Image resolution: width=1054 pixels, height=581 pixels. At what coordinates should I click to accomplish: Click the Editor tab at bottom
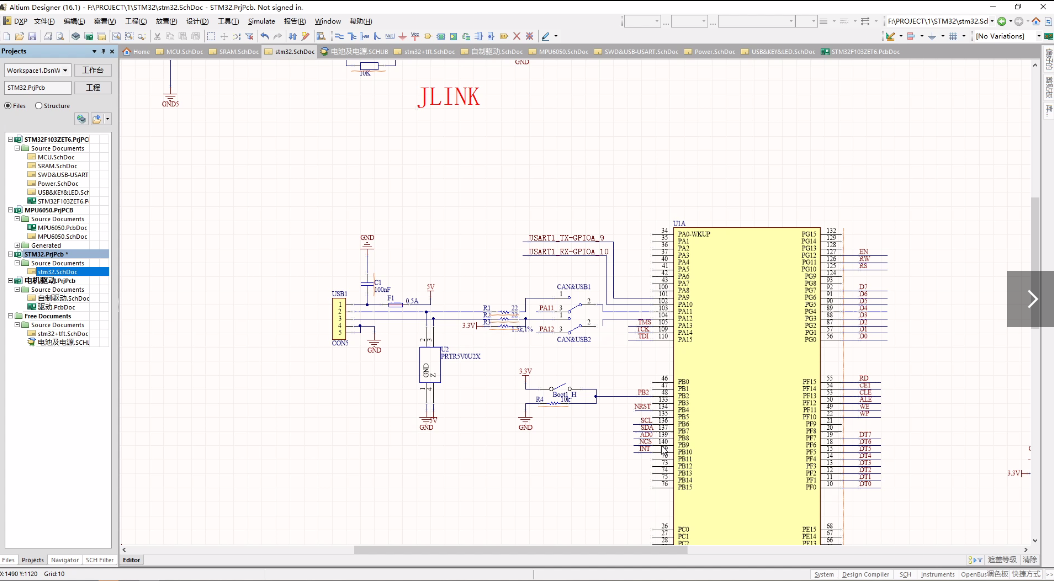pos(132,559)
